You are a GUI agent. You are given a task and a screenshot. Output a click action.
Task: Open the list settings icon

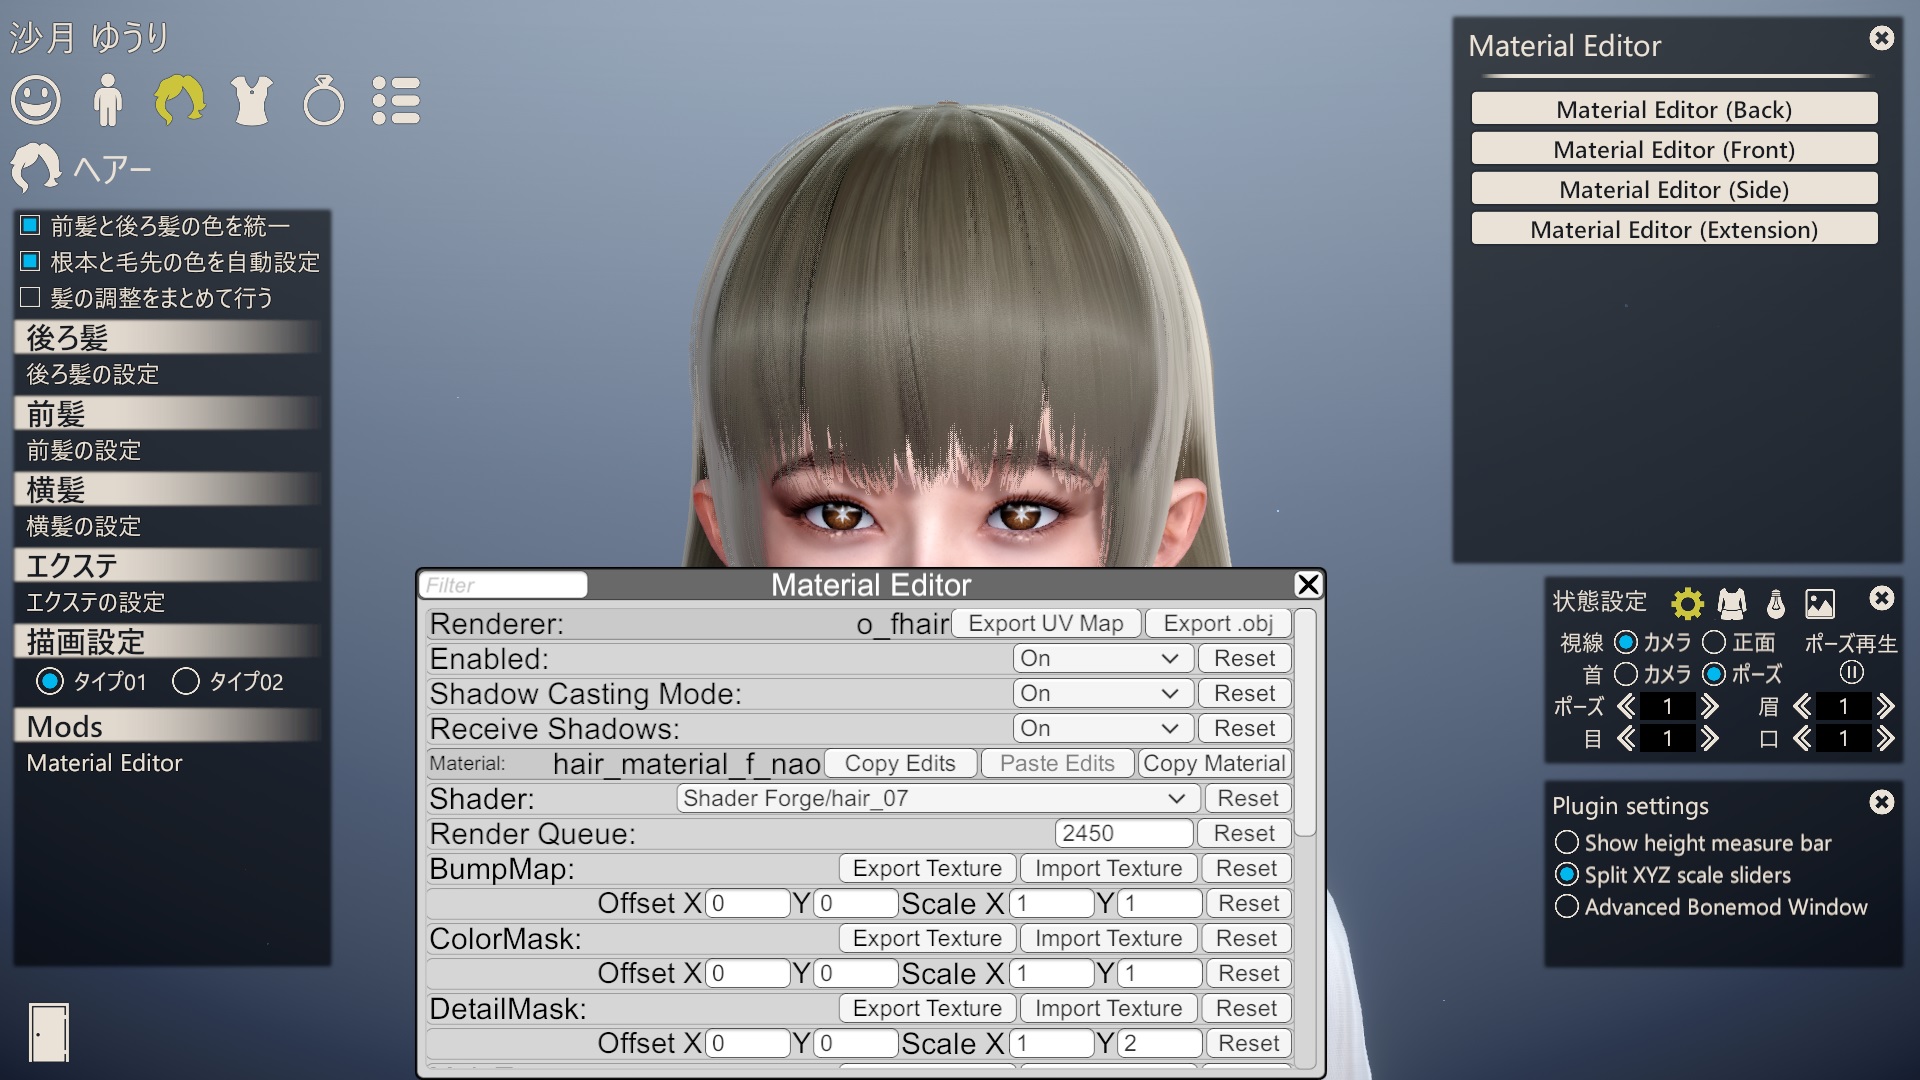[396, 101]
